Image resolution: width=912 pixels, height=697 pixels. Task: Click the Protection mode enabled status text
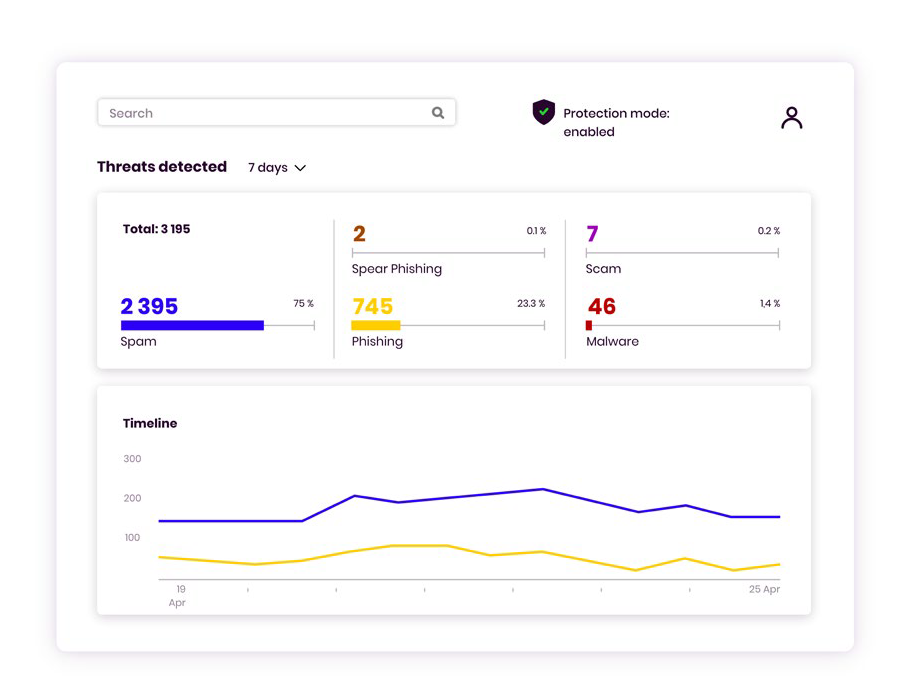[616, 122]
